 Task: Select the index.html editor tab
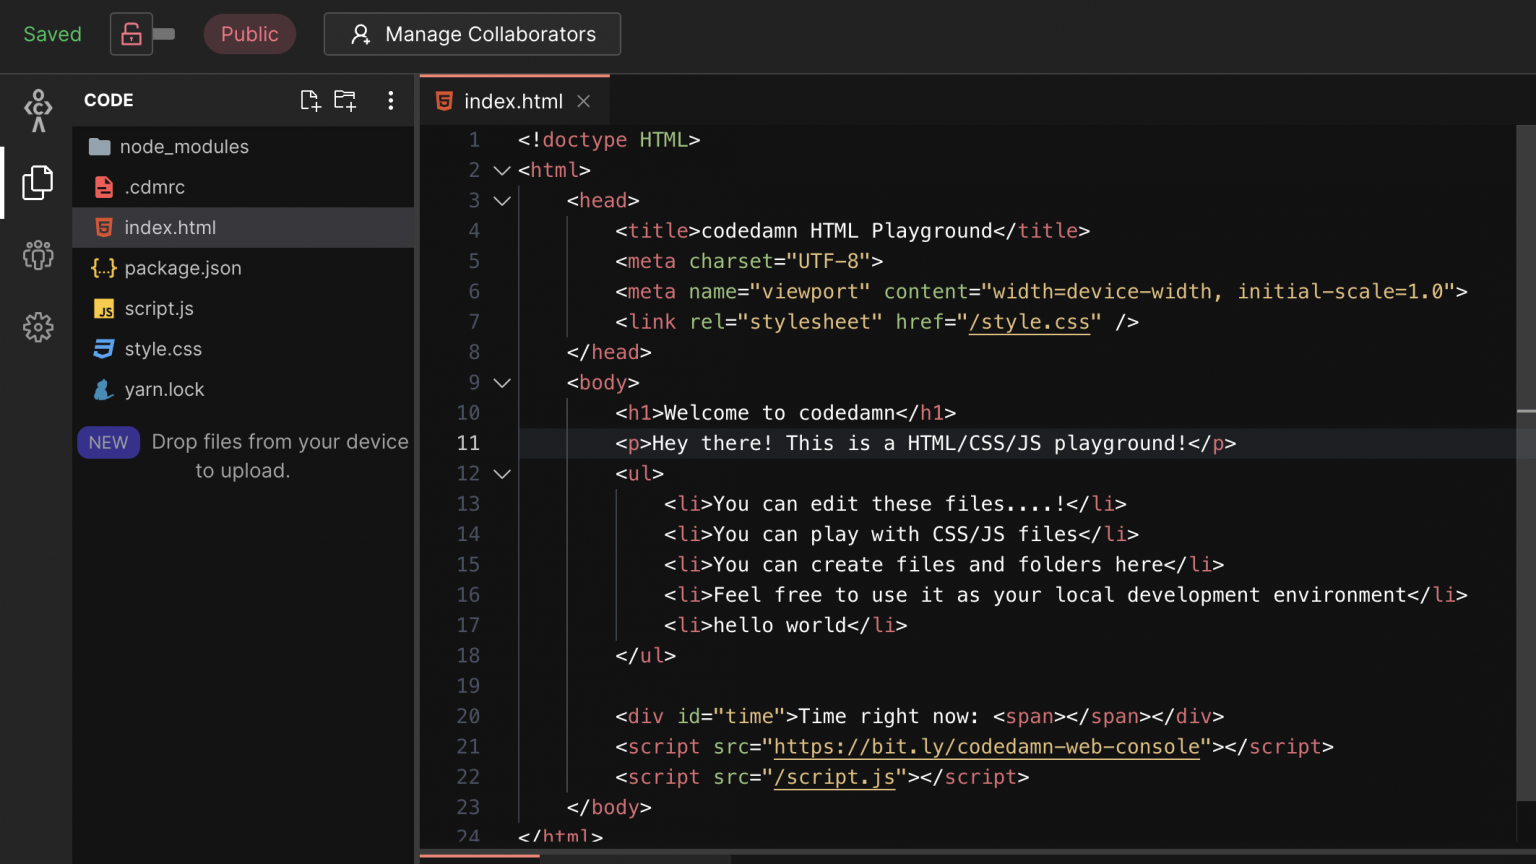tap(513, 100)
